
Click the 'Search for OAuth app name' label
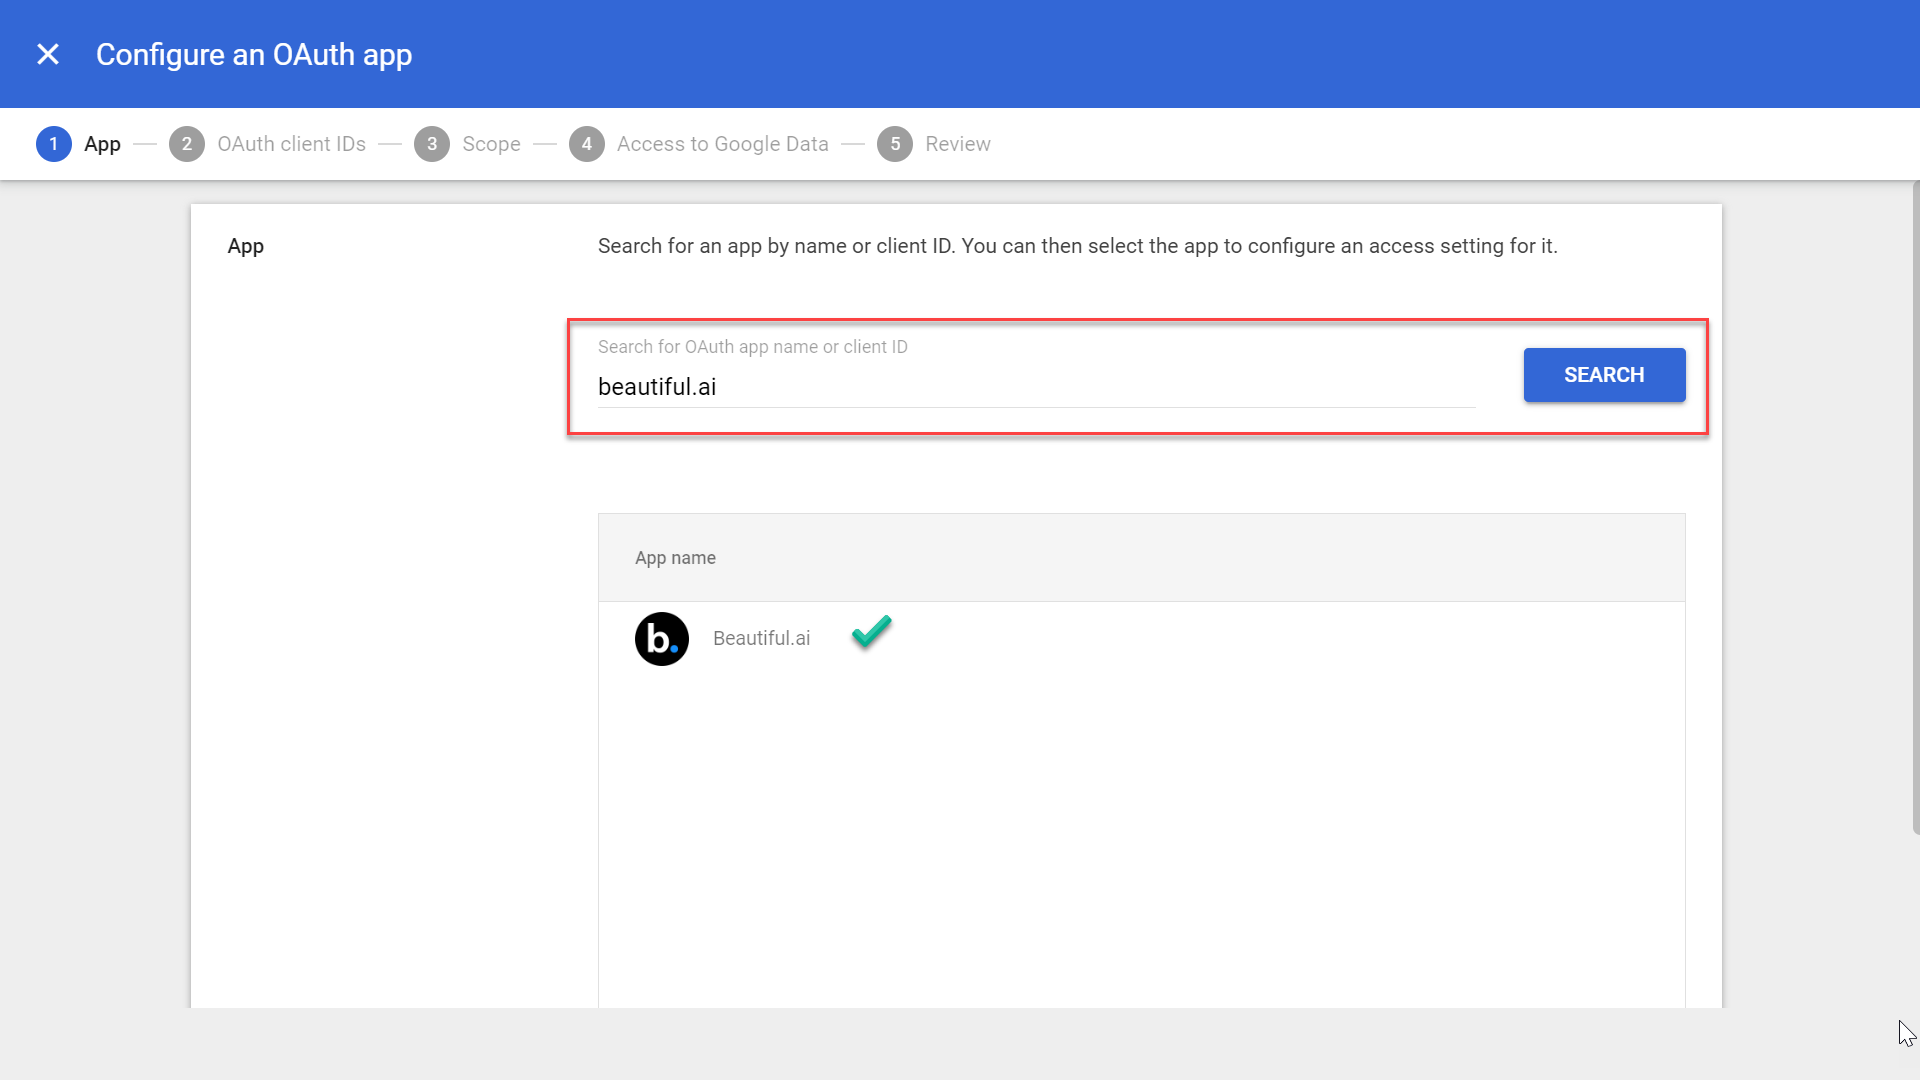click(x=752, y=347)
